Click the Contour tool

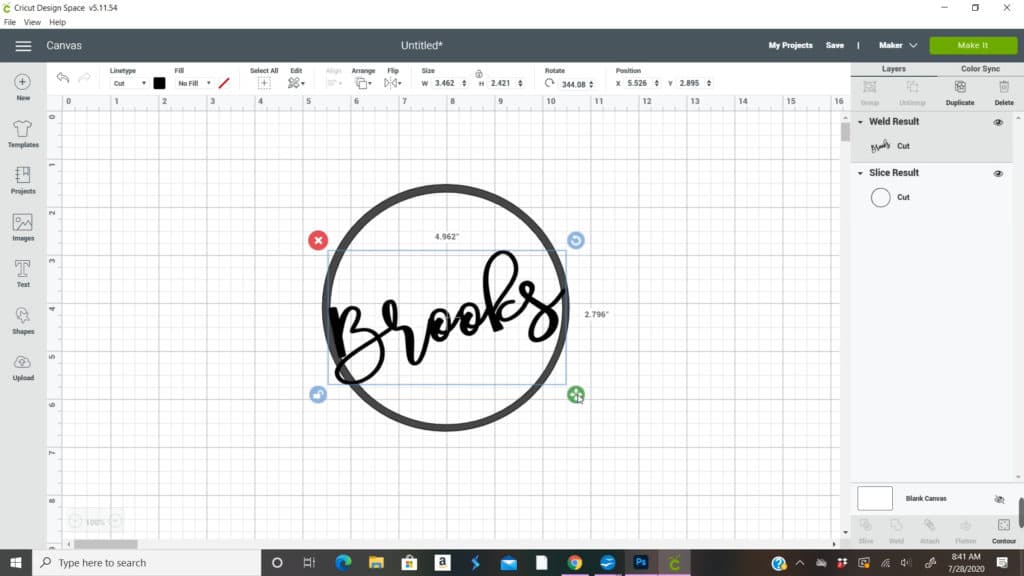point(1004,531)
